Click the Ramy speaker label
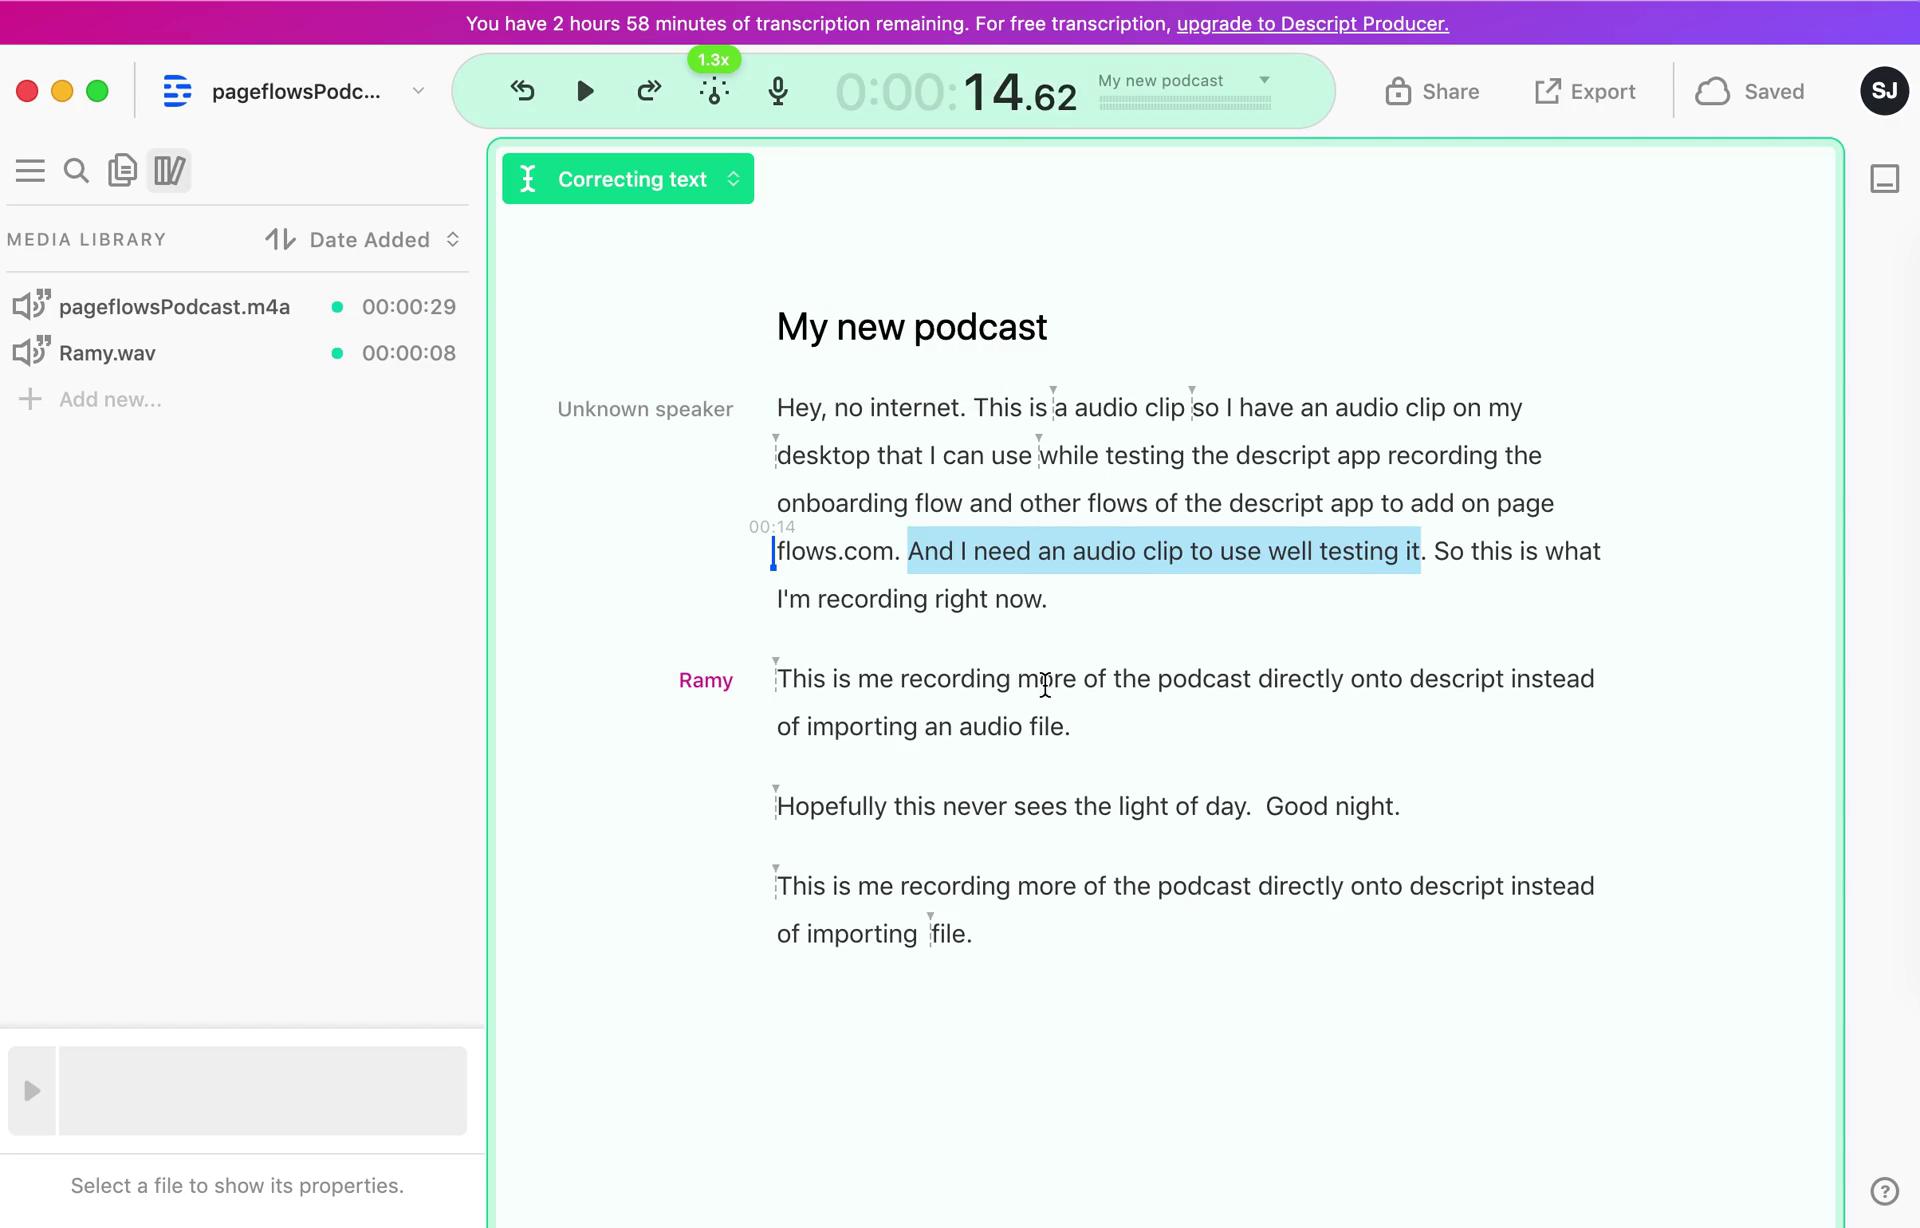The image size is (1920, 1228). tap(706, 680)
